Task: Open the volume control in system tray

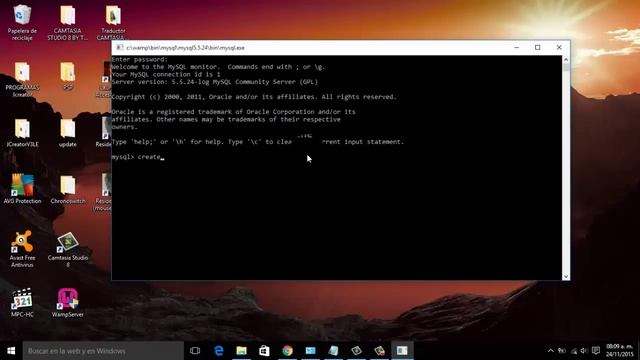Action: tap(584, 351)
